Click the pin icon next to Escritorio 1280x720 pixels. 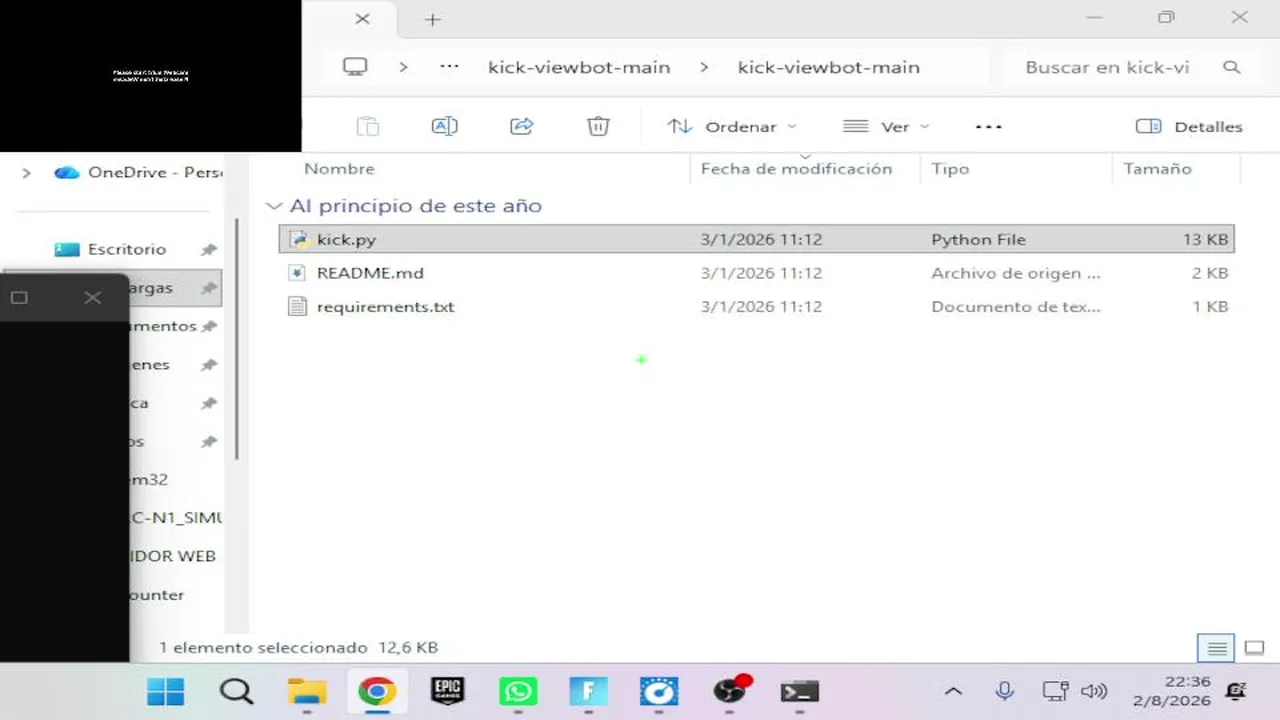point(208,249)
